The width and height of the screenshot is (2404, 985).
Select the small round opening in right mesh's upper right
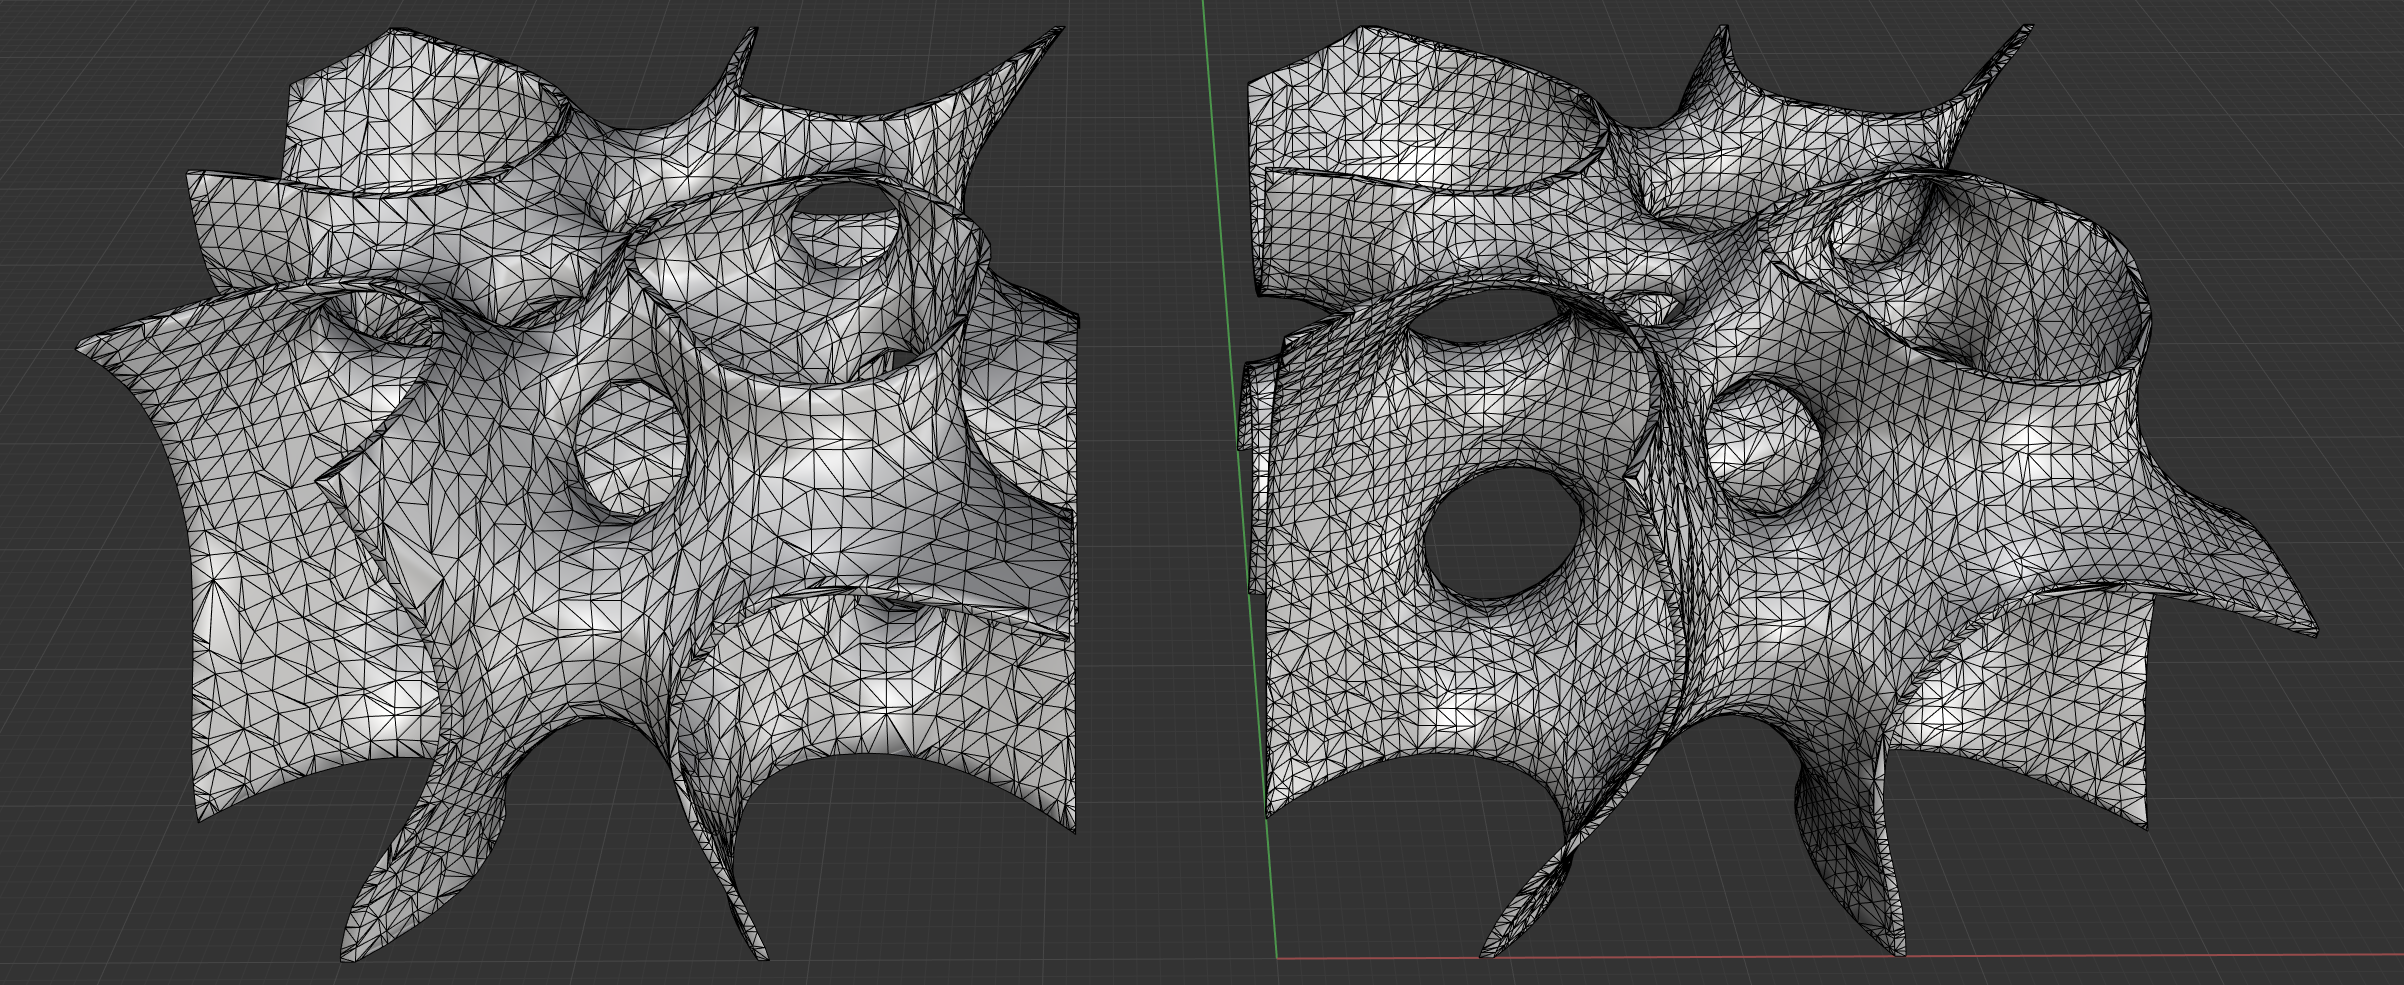point(1878,227)
